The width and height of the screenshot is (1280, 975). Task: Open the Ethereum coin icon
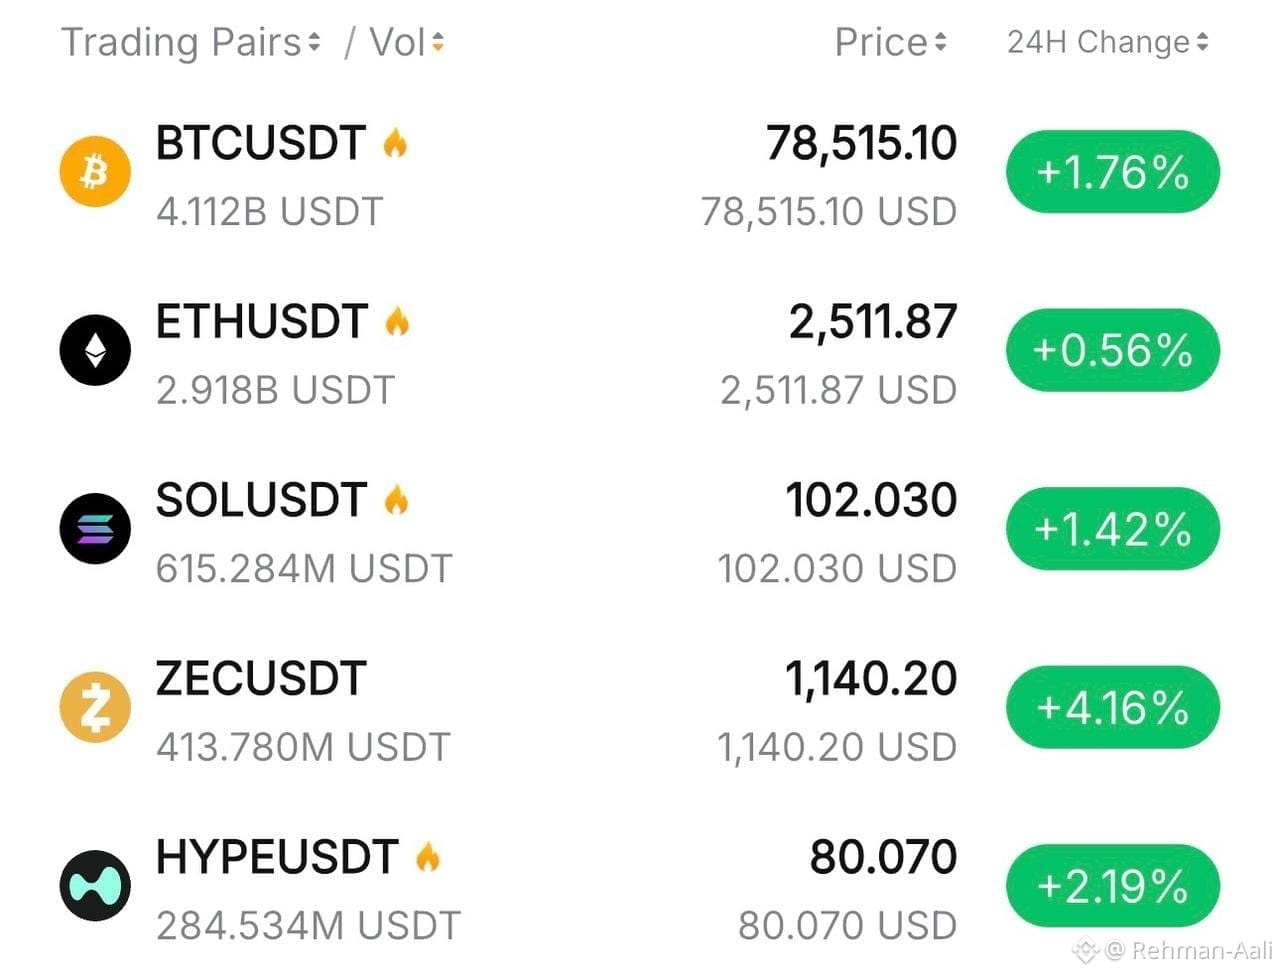click(95, 350)
